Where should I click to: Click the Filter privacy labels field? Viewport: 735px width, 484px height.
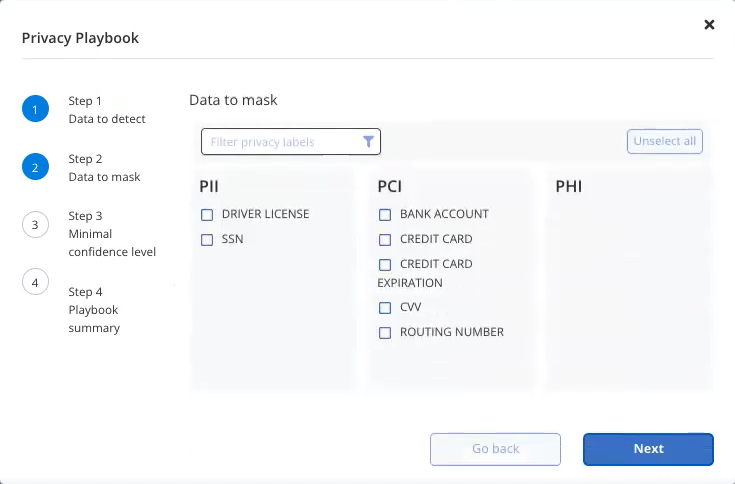tap(291, 141)
